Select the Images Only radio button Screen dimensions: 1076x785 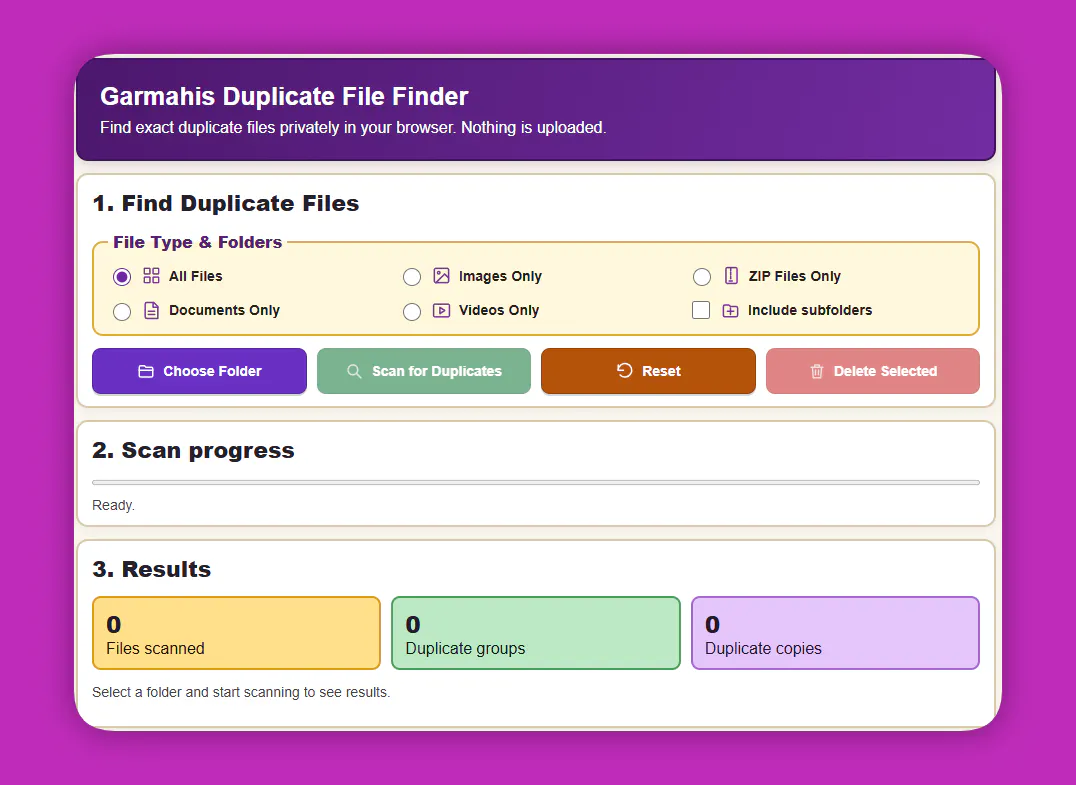coord(412,277)
